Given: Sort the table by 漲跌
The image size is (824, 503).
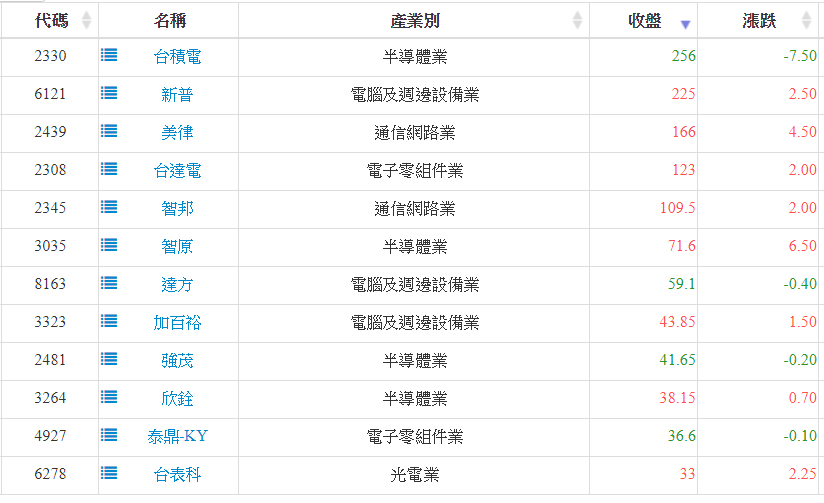Looking at the screenshot, I should (x=760, y=21).
